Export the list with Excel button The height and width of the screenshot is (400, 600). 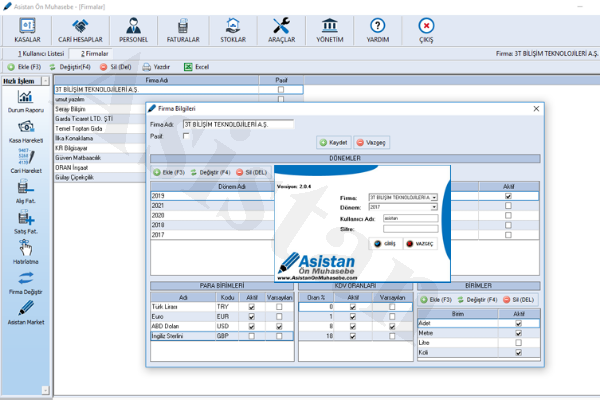(x=196, y=67)
